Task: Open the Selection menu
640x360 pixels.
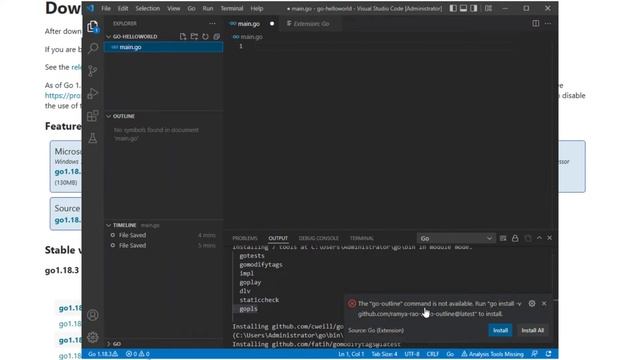Action: click(147, 8)
